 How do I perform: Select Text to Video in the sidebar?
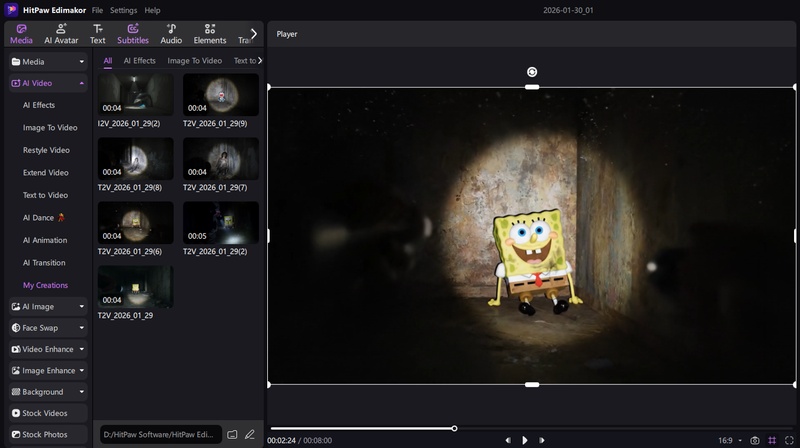[45, 195]
